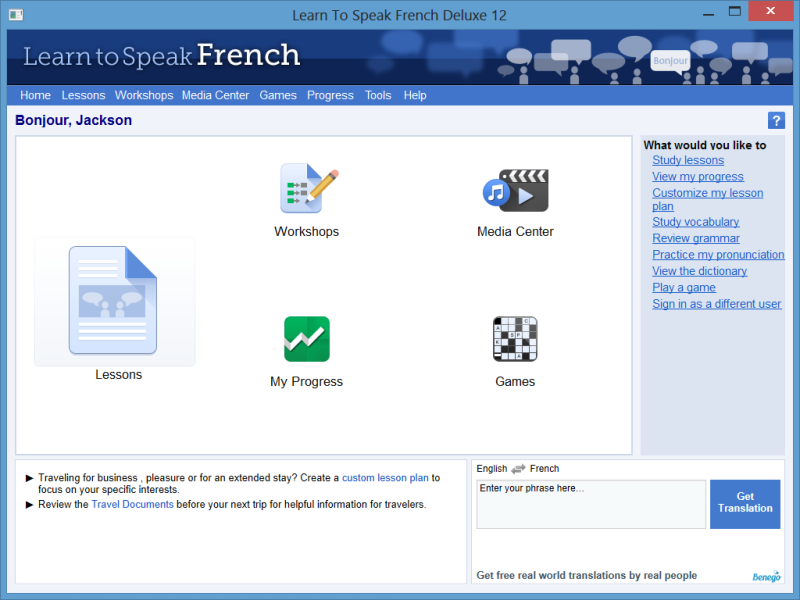The image size is (800, 600).
Task: Click the View the dictionary link
Action: pos(699,271)
